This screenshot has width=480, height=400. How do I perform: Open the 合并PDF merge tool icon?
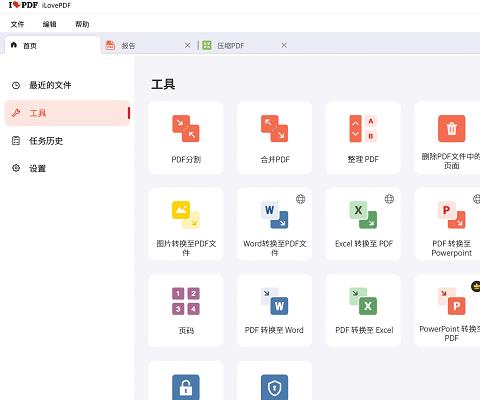point(274,128)
